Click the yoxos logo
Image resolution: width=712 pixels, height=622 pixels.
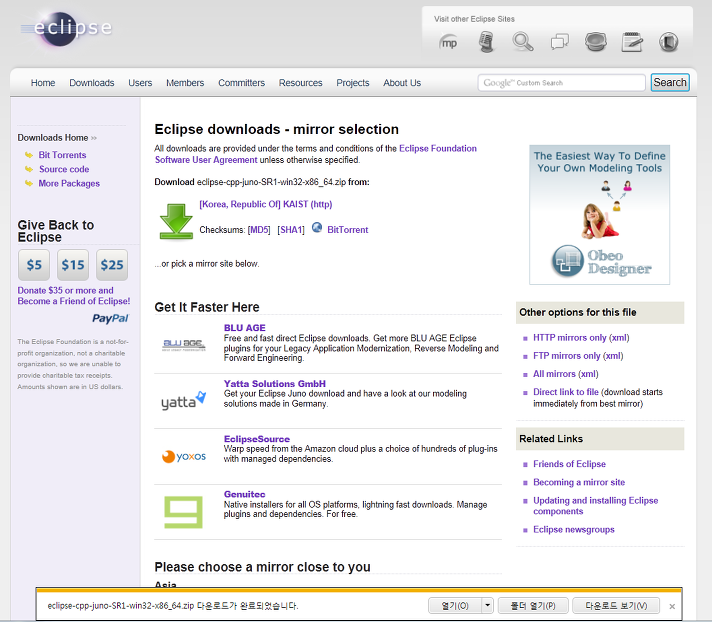click(183, 456)
